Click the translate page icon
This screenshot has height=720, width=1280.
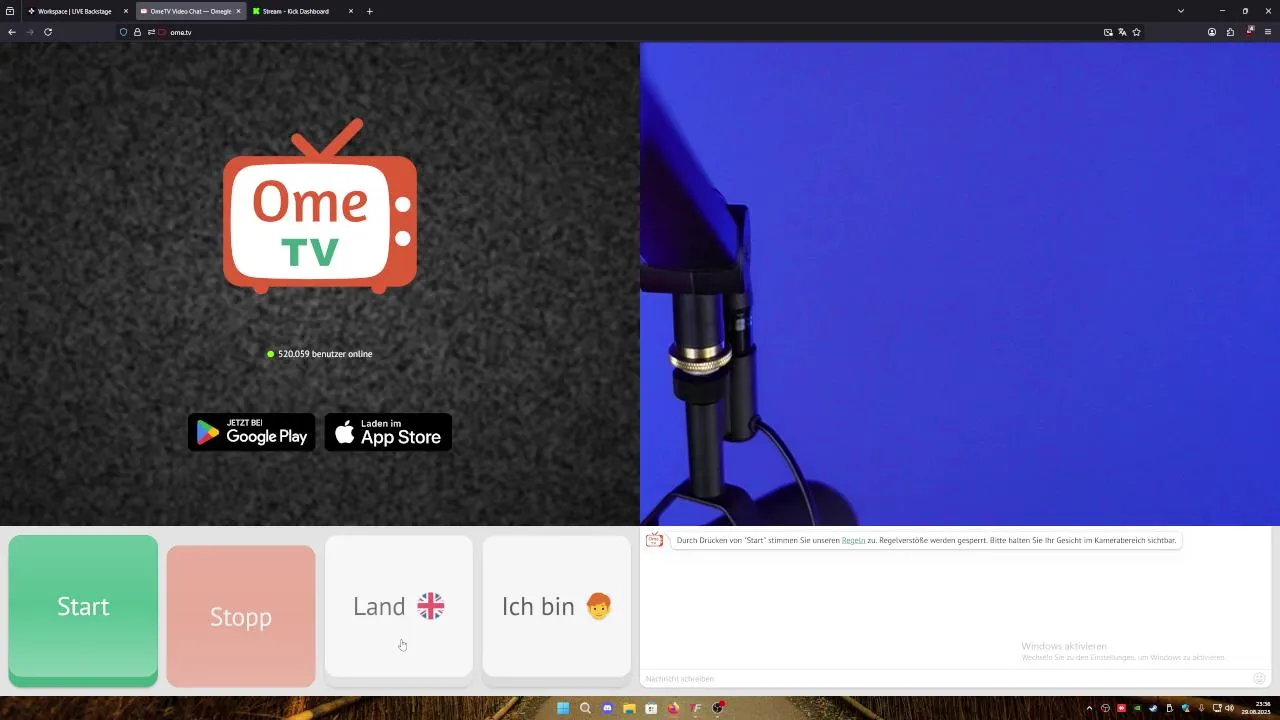(1122, 32)
